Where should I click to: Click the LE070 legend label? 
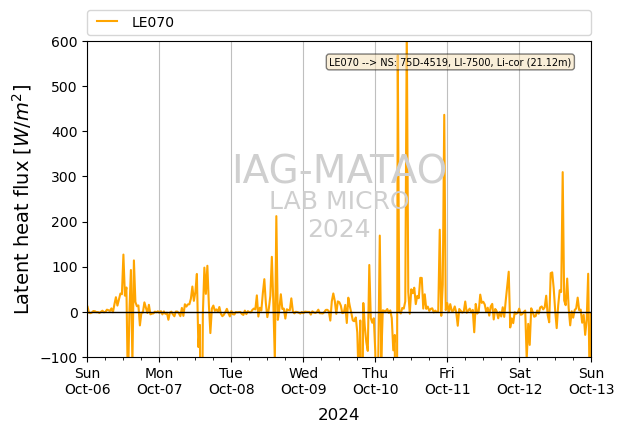(x=153, y=22)
